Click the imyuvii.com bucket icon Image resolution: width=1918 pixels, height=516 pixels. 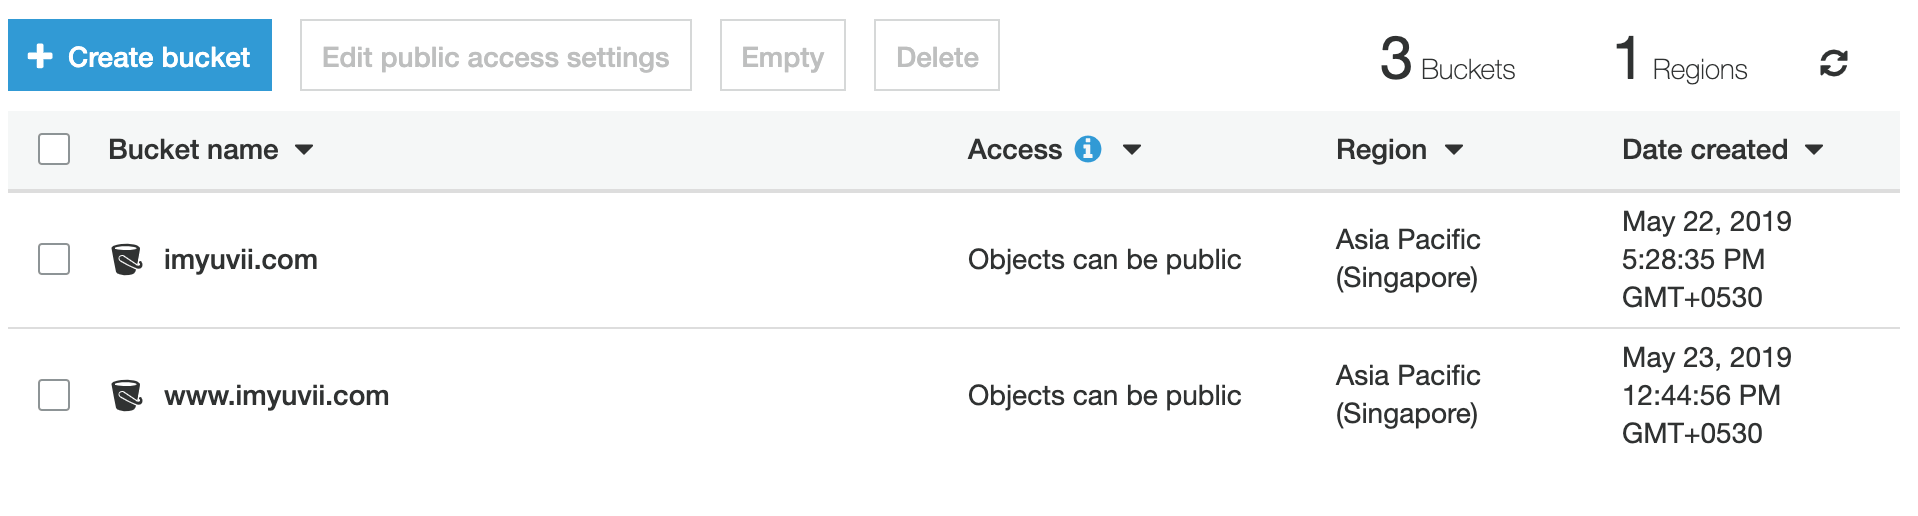pyautogui.click(x=126, y=259)
